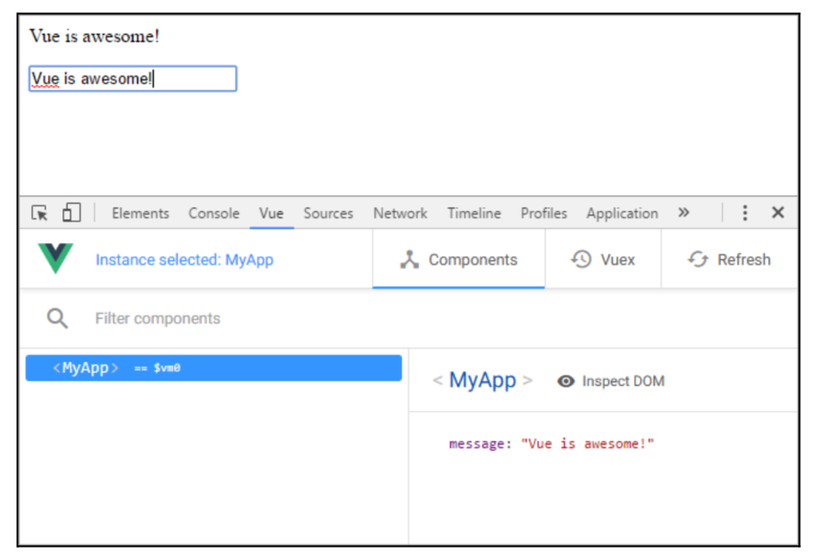Switch to the Vuex panel
Image resolution: width=825 pixels, height=559 pixels.
(603, 260)
